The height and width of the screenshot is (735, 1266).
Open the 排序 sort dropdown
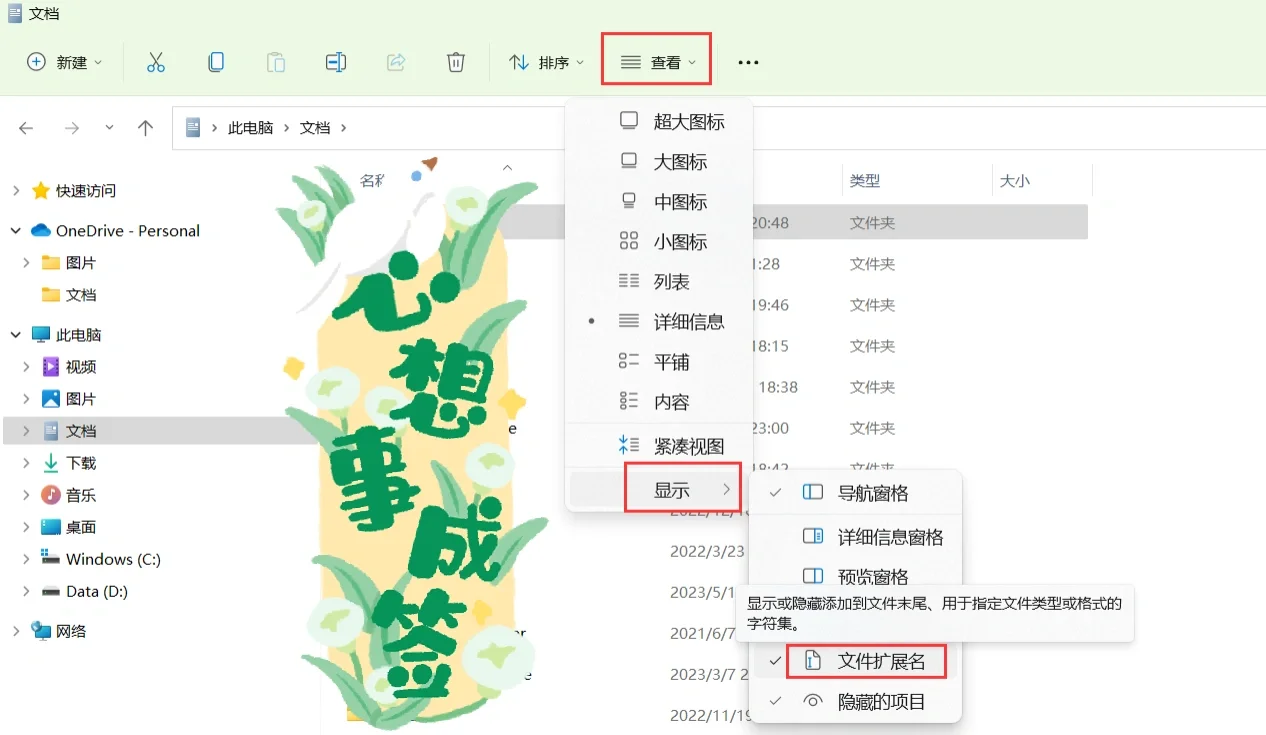546,61
